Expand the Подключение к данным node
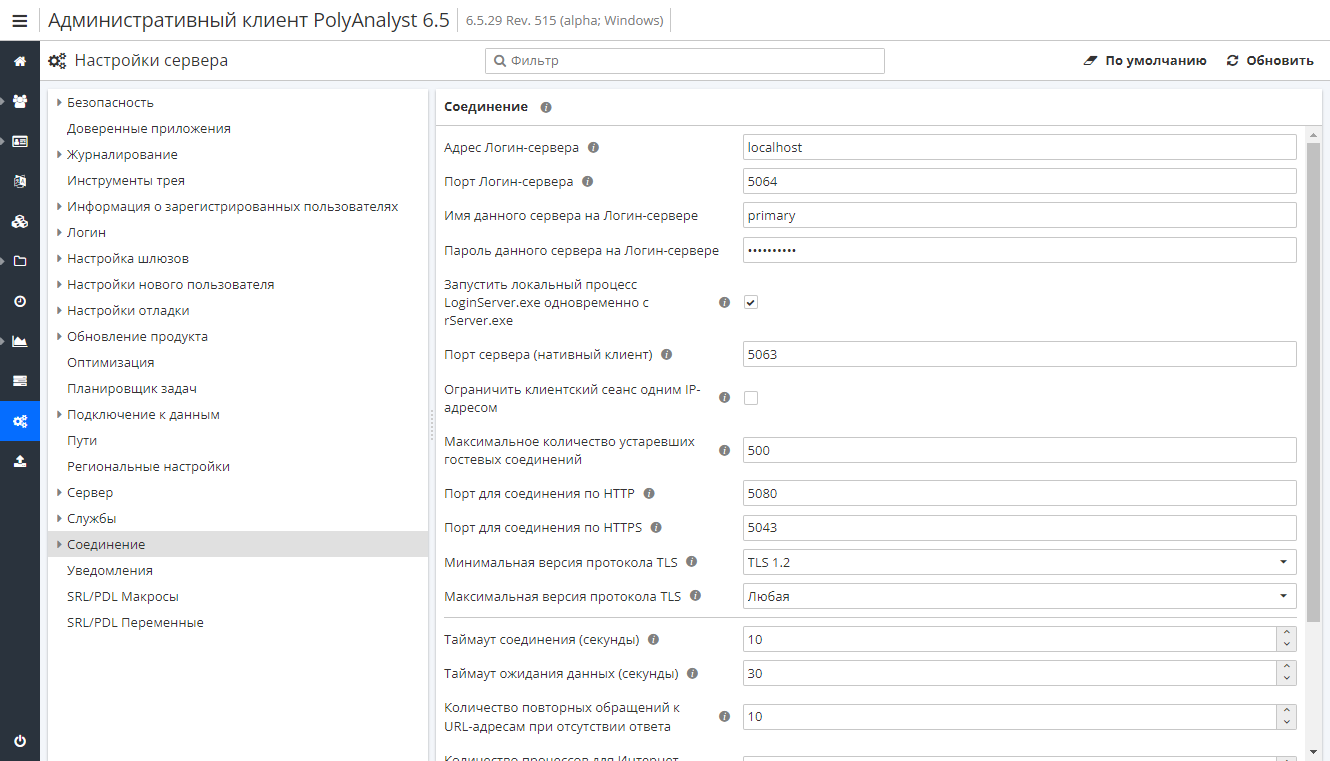1330x761 pixels. click(x=59, y=414)
